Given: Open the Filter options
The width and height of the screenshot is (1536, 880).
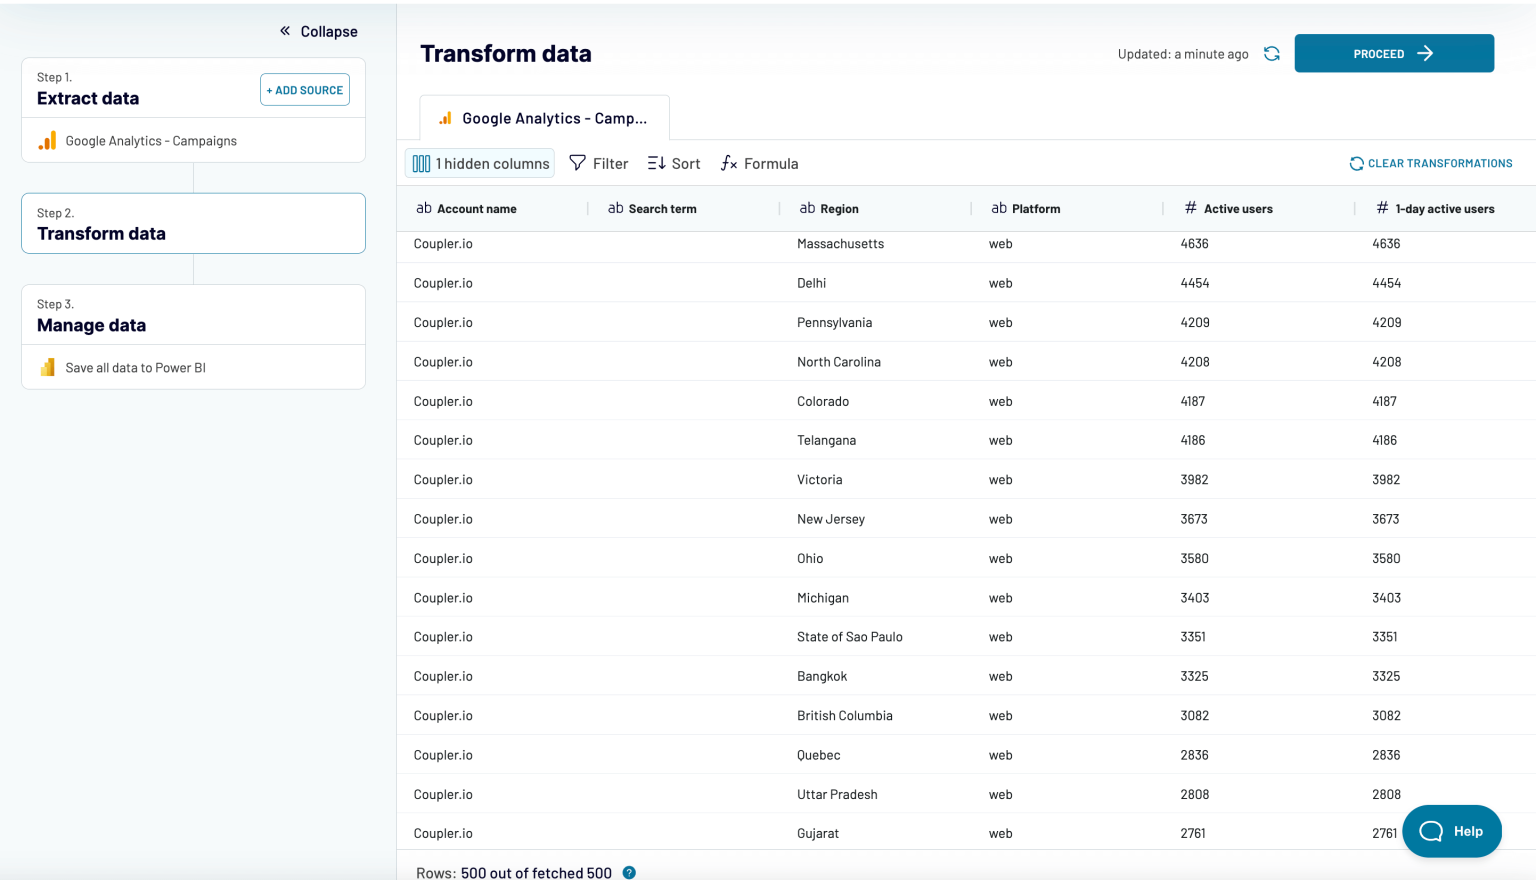Looking at the screenshot, I should click(x=598, y=163).
